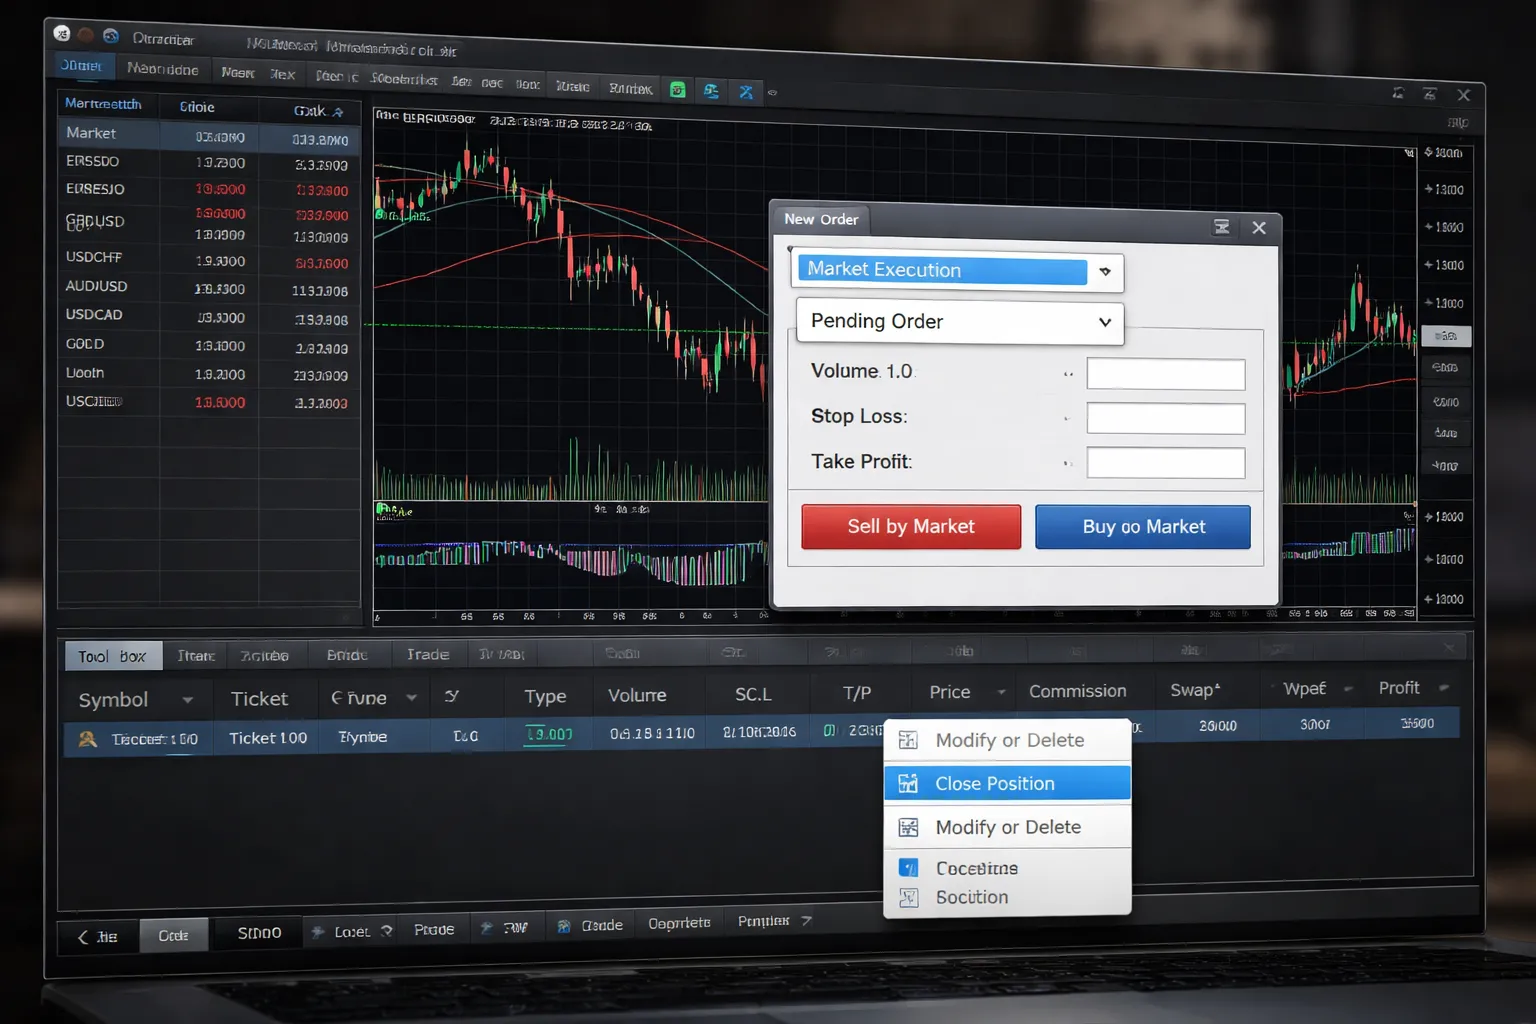Select the USDCHF row in Market Watch
Image resolution: width=1536 pixels, height=1024 pixels.
(208, 259)
